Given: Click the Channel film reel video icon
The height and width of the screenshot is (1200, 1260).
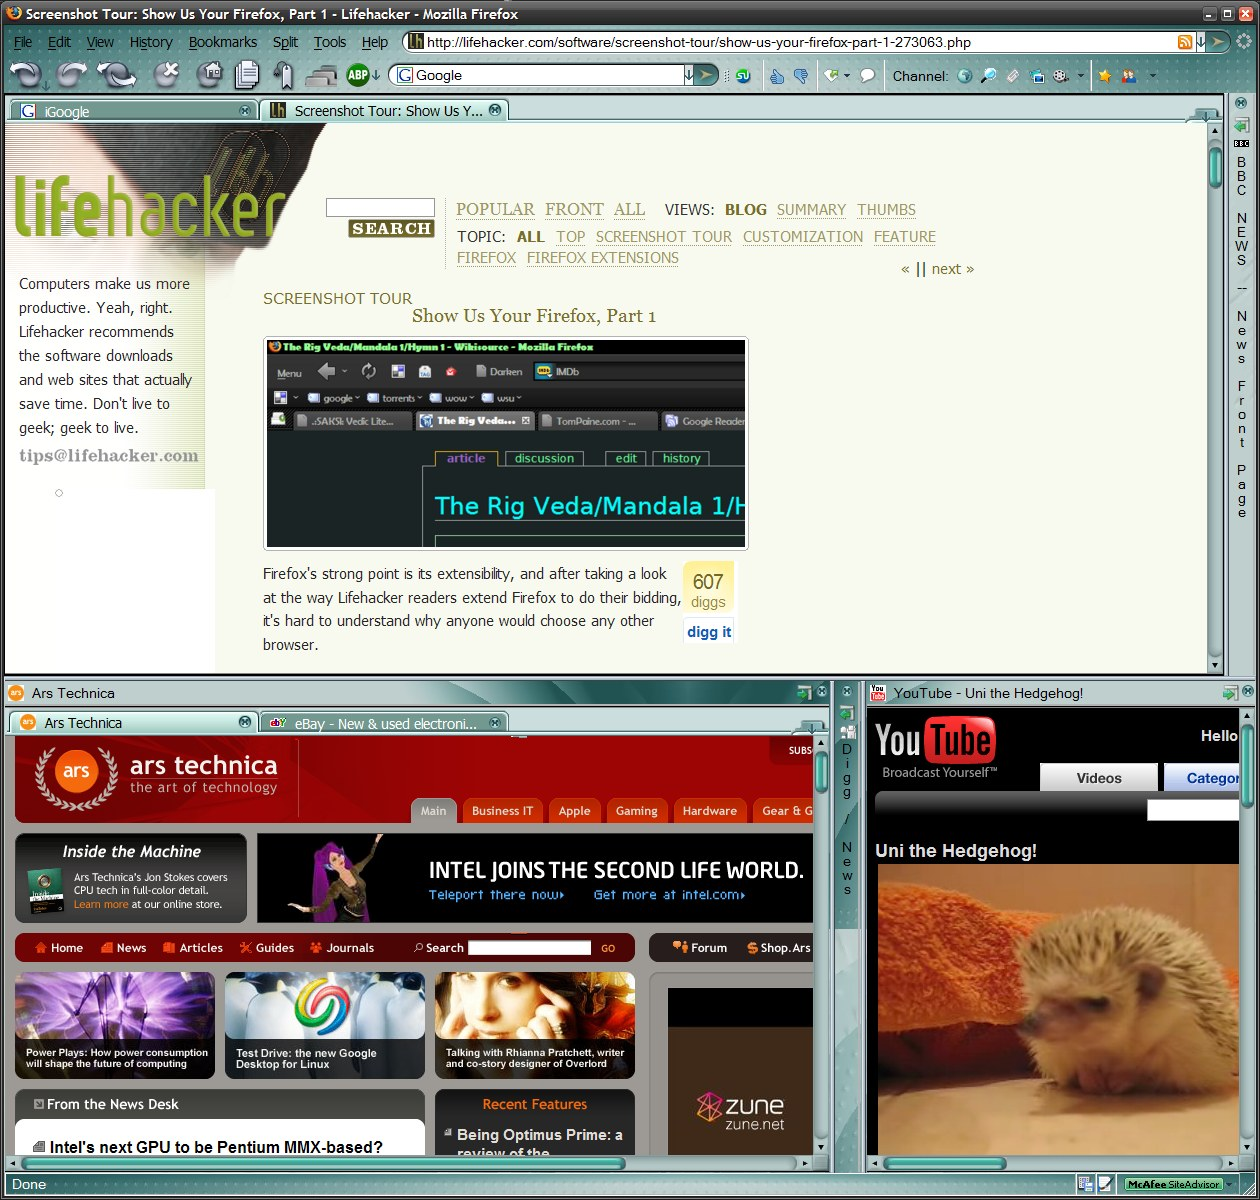Looking at the screenshot, I should (x=1061, y=75).
